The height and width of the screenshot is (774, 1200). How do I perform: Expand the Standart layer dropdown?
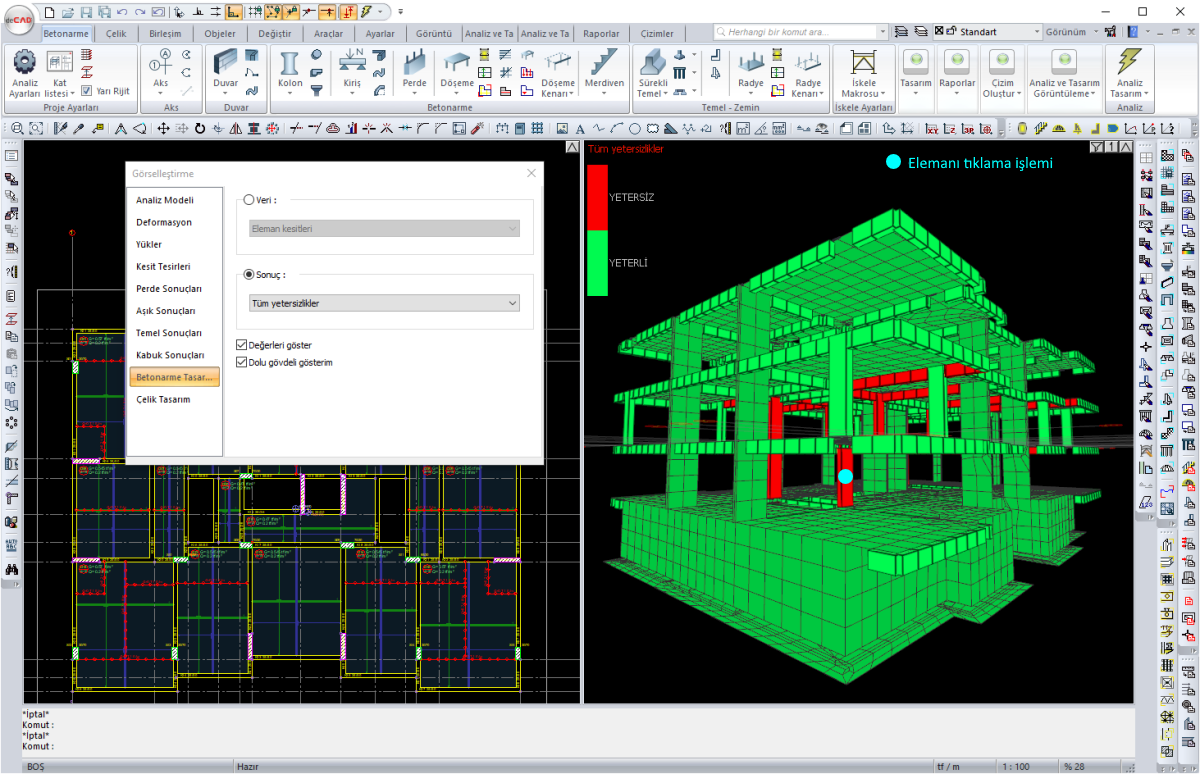(x=1036, y=32)
